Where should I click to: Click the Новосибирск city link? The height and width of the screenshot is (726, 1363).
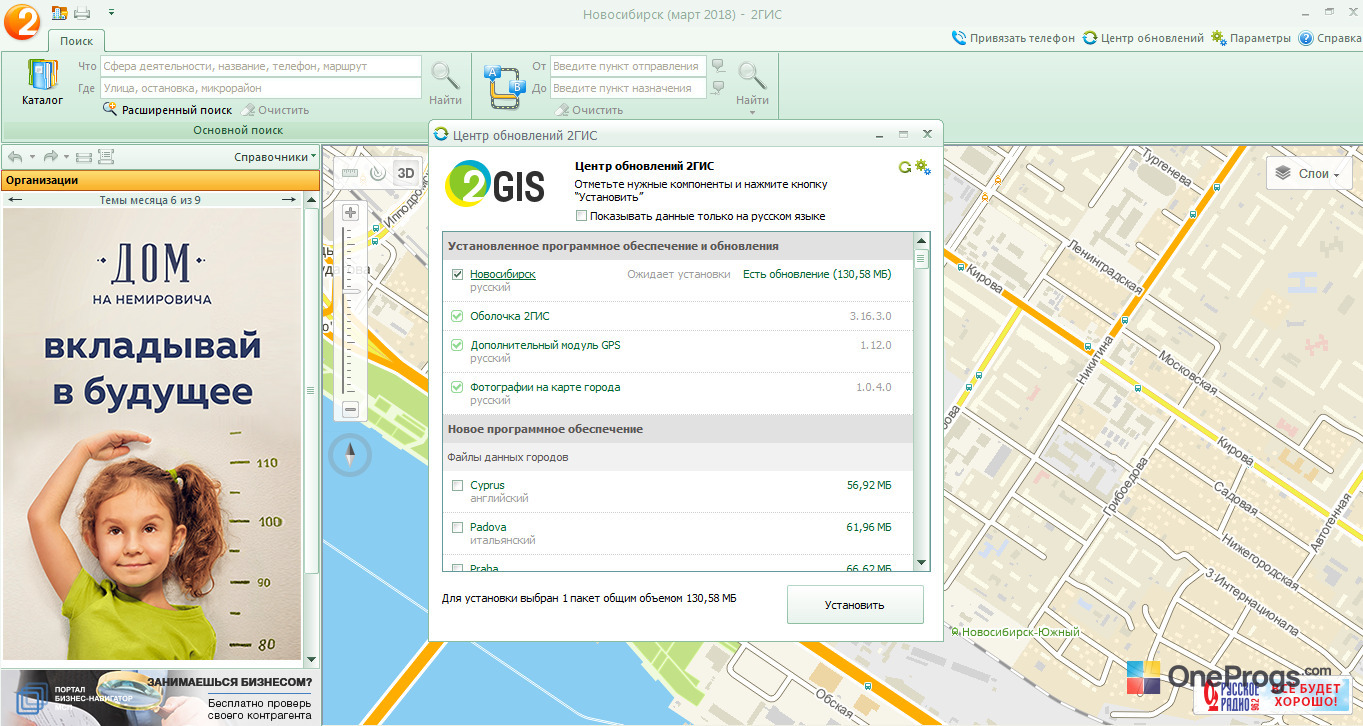(x=503, y=274)
